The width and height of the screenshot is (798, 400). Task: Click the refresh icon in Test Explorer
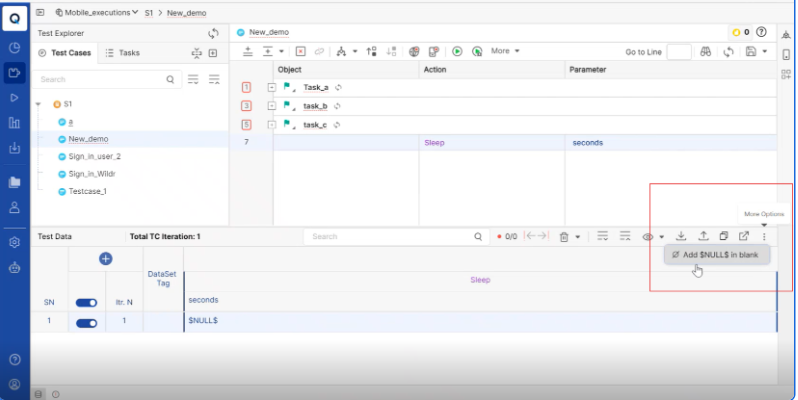(213, 33)
